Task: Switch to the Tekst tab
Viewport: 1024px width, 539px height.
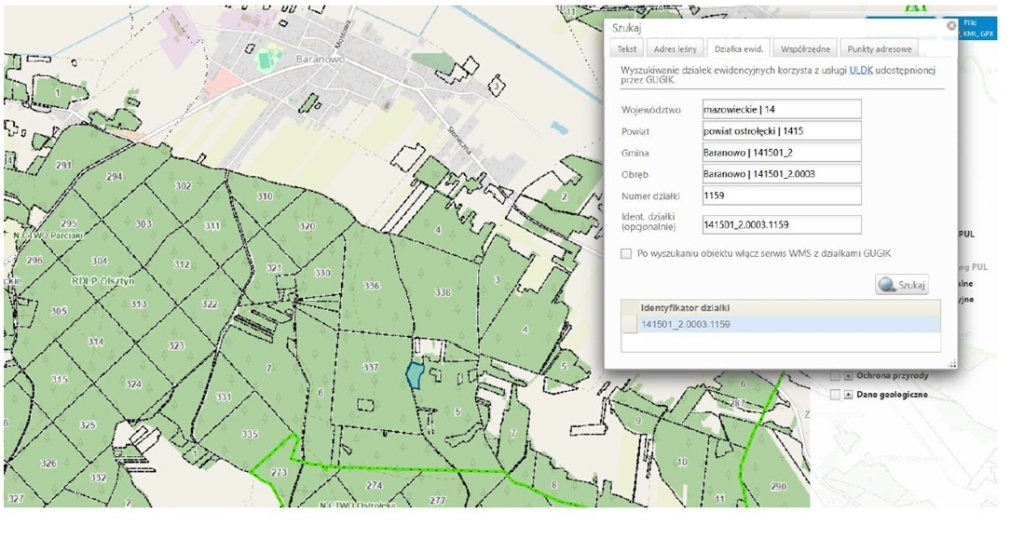Action: (626, 49)
